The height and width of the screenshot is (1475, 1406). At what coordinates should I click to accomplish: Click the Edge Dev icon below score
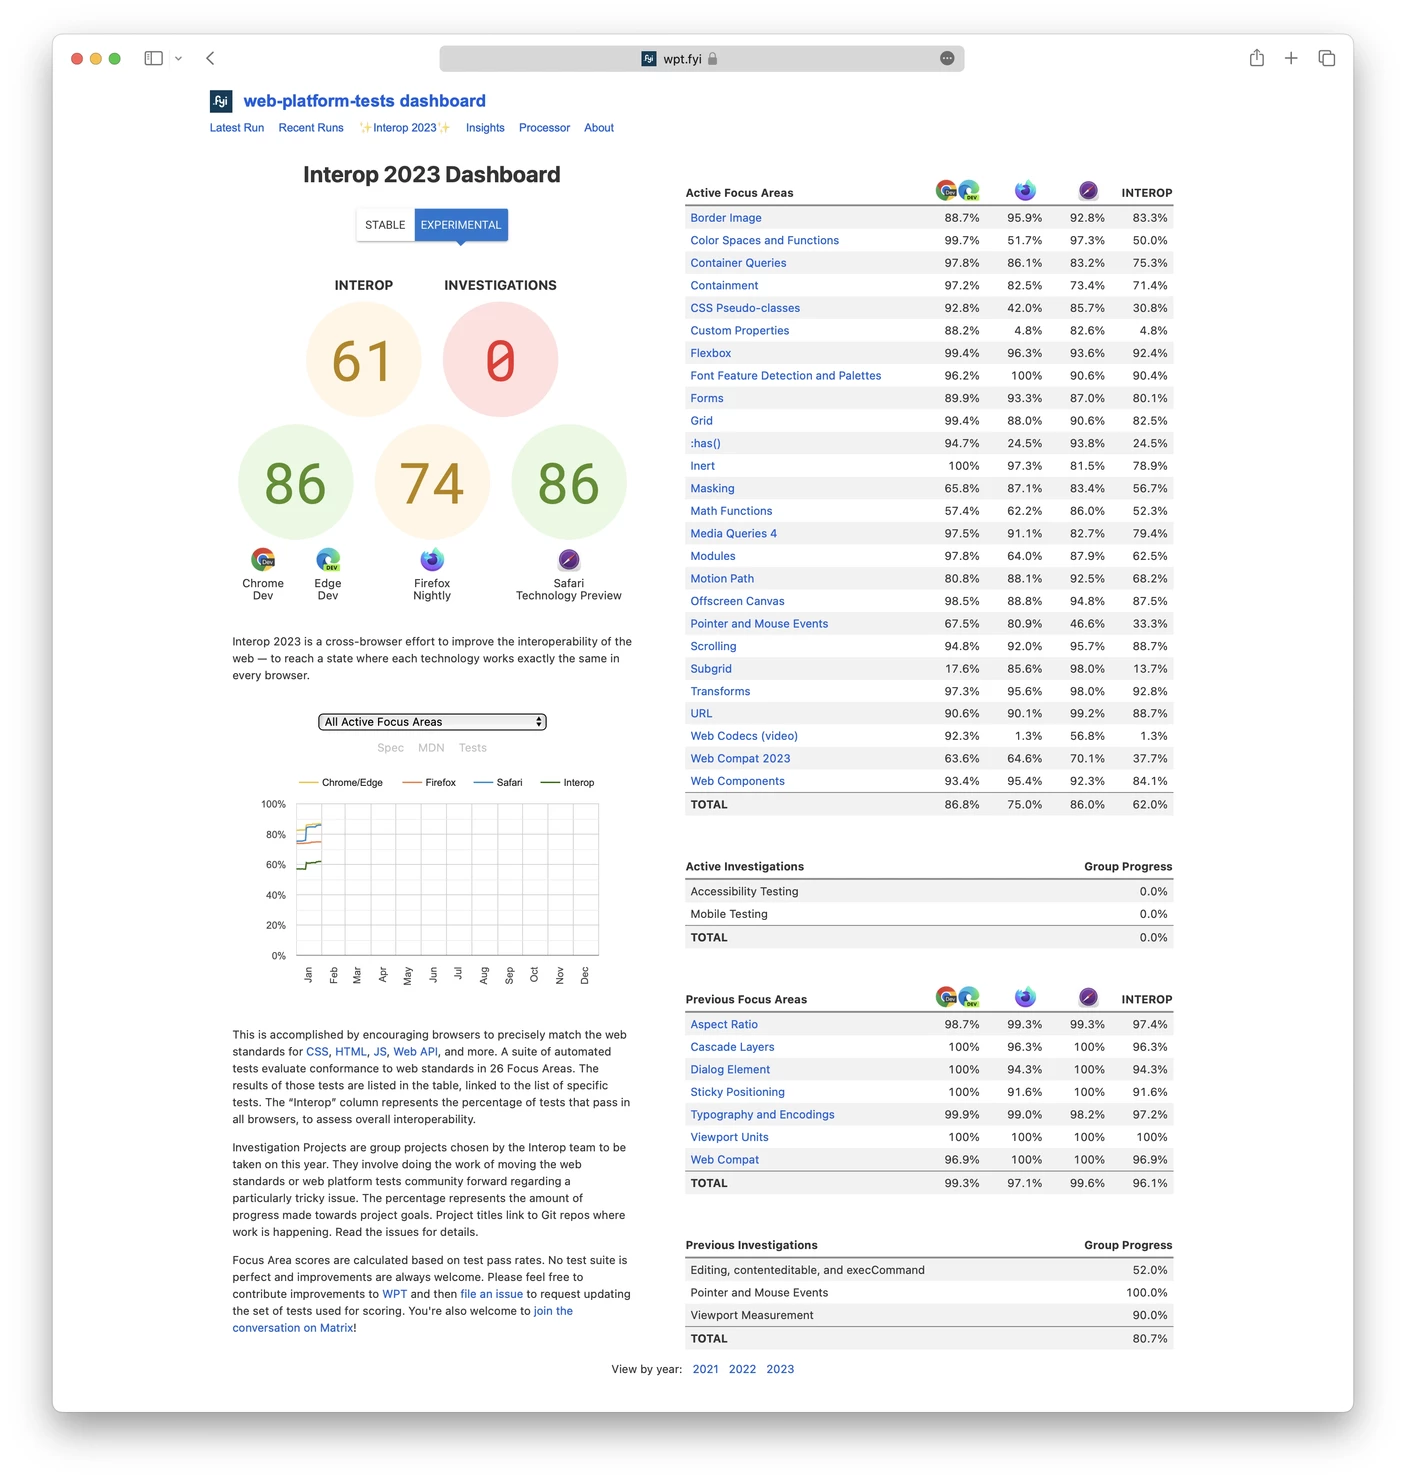click(328, 559)
